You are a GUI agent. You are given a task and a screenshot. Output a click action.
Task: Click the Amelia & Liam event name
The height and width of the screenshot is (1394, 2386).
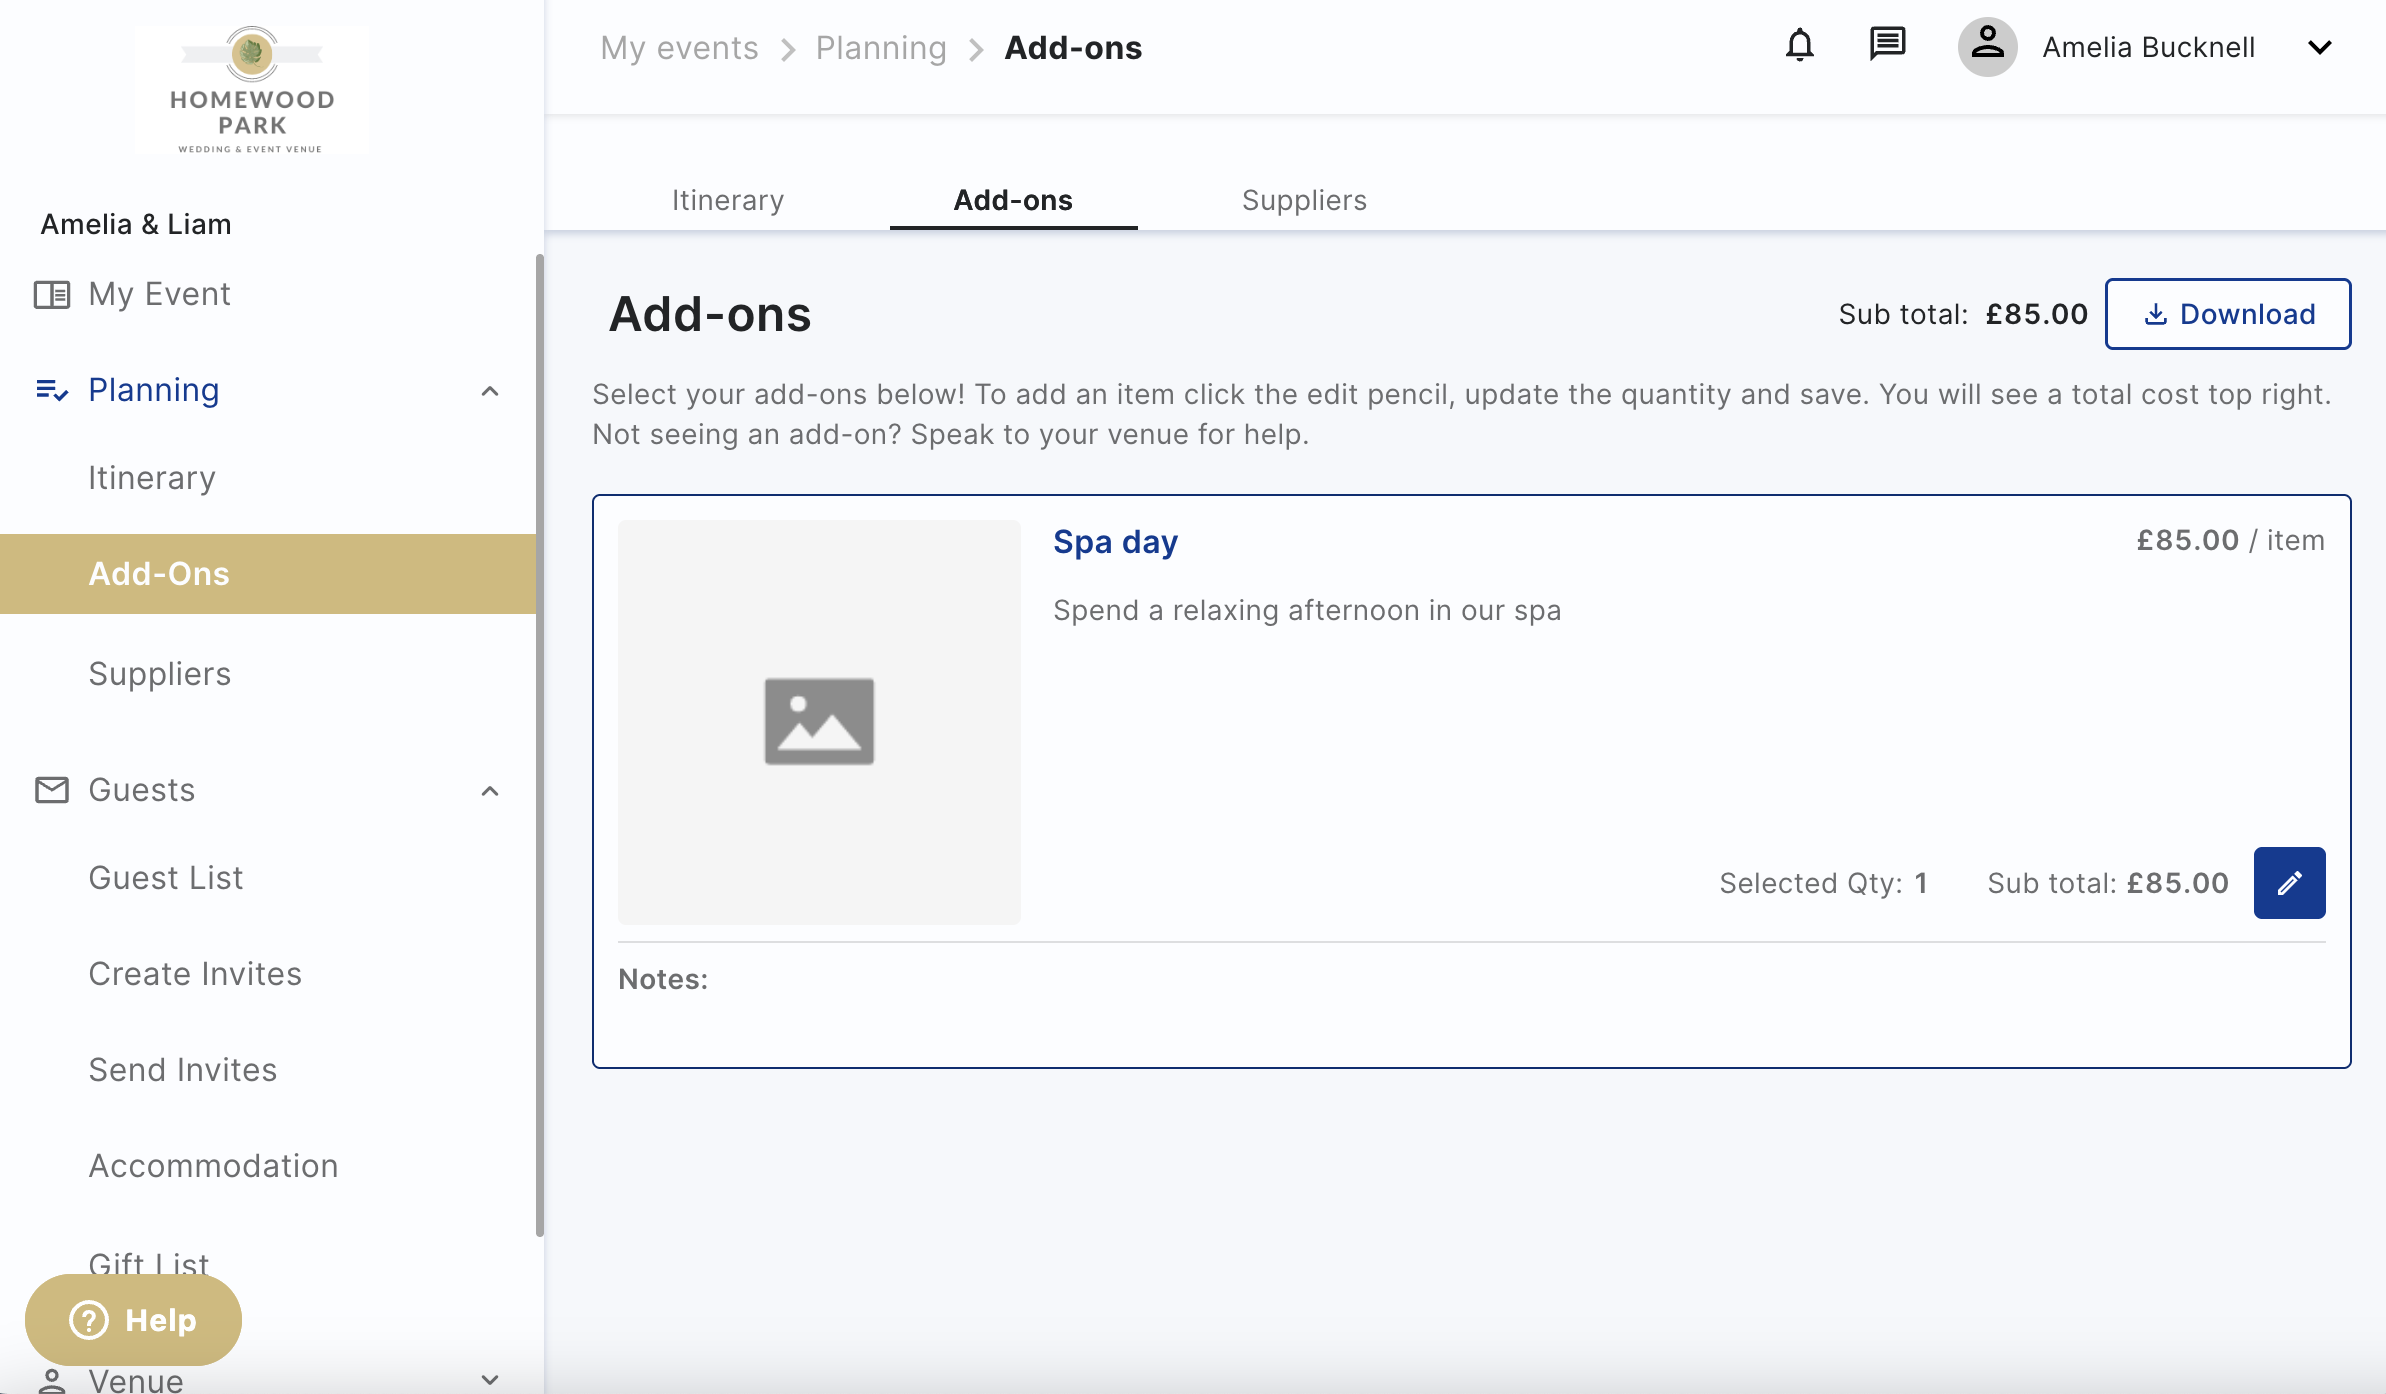(136, 224)
